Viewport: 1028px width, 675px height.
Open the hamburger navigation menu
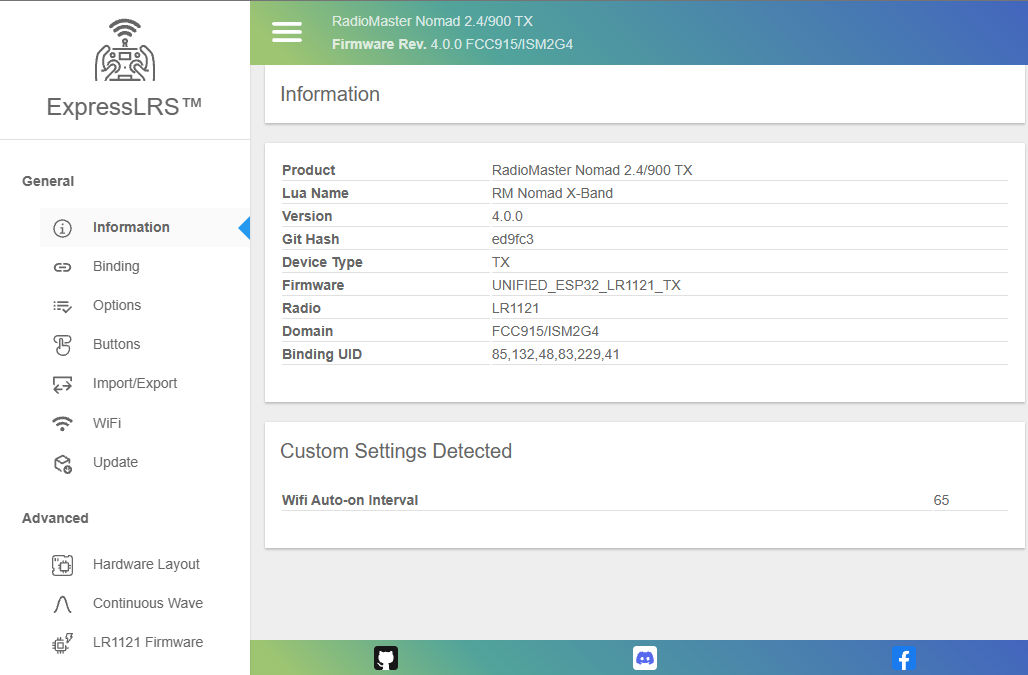(x=287, y=31)
